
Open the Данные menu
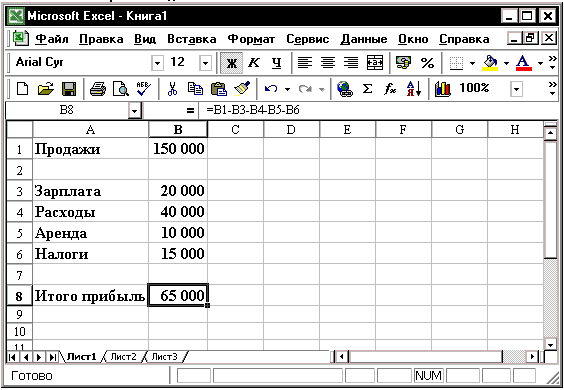[364, 39]
